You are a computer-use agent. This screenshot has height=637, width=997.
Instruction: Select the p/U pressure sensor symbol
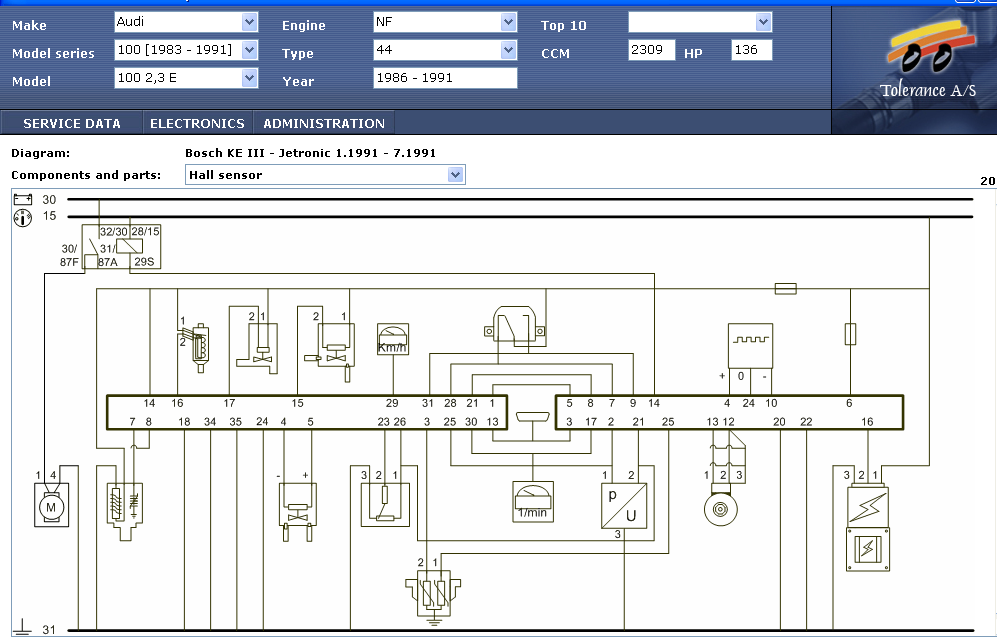[x=624, y=505]
